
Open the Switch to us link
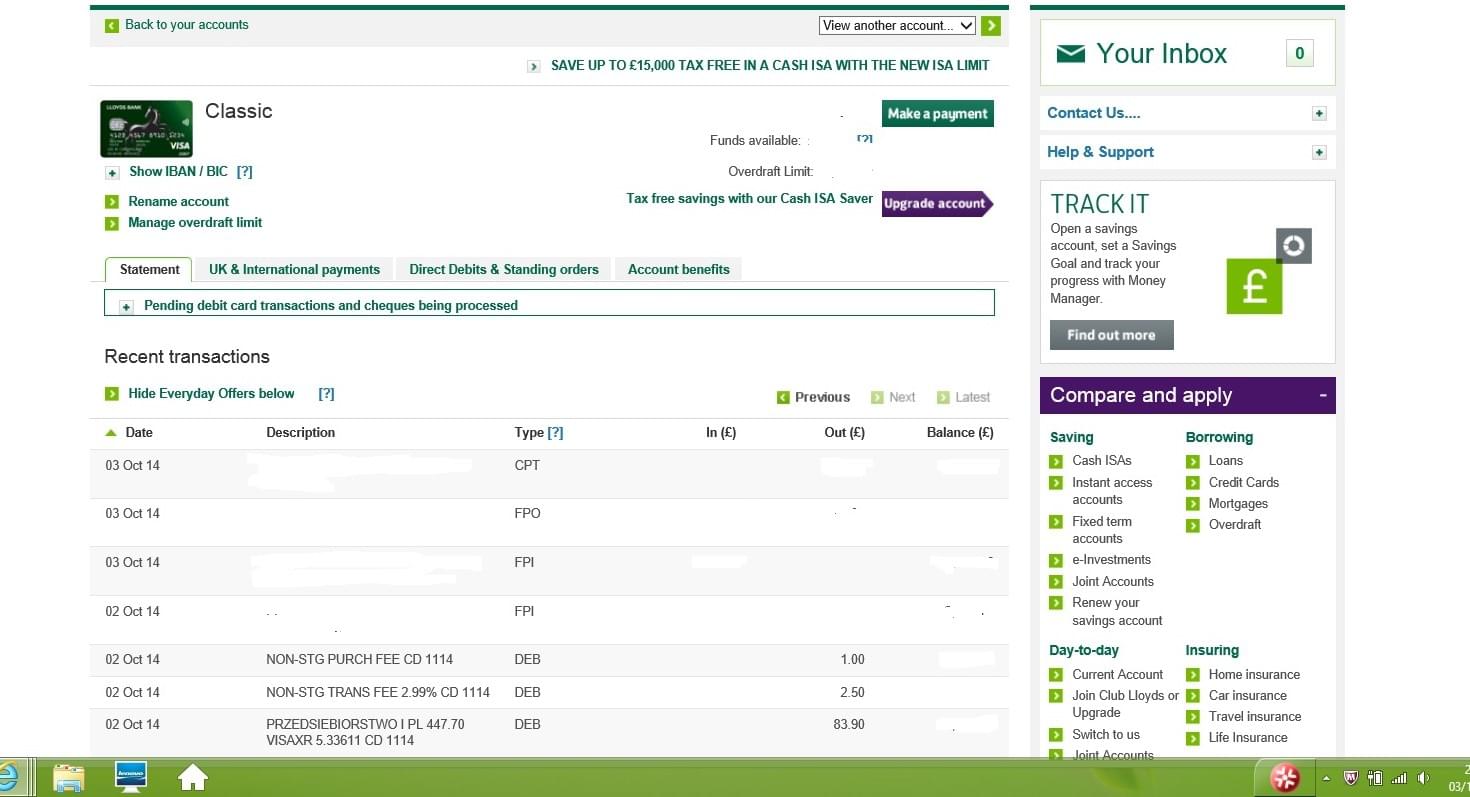click(1106, 734)
